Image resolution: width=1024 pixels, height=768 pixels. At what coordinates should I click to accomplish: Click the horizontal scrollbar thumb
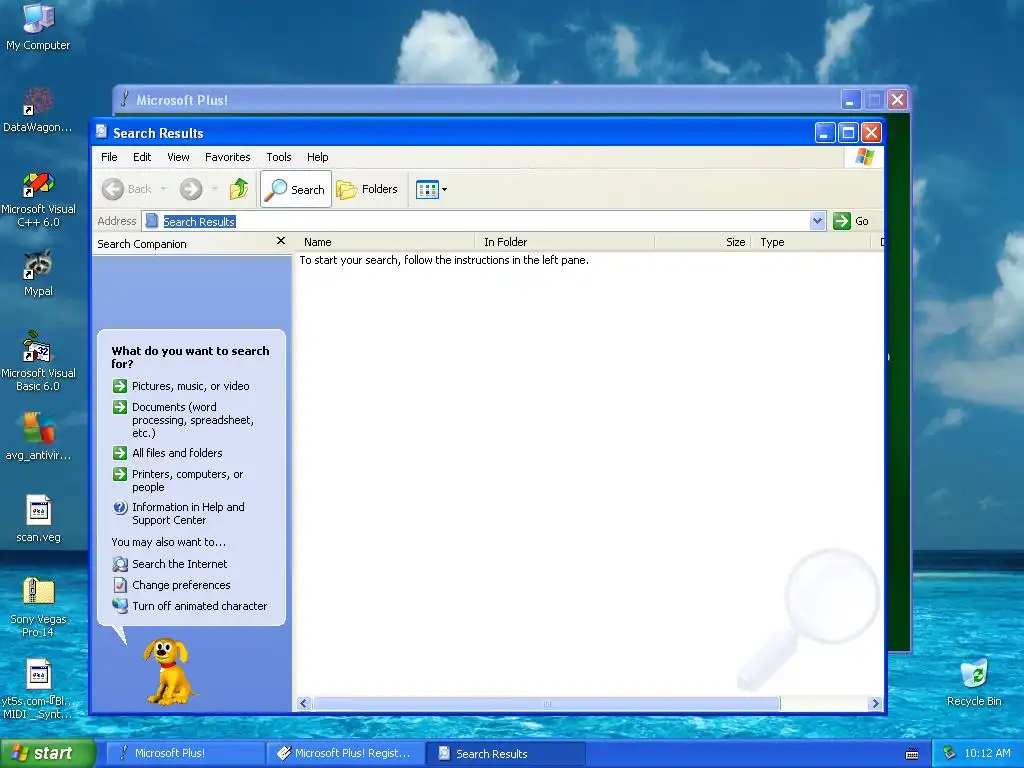tap(547, 703)
